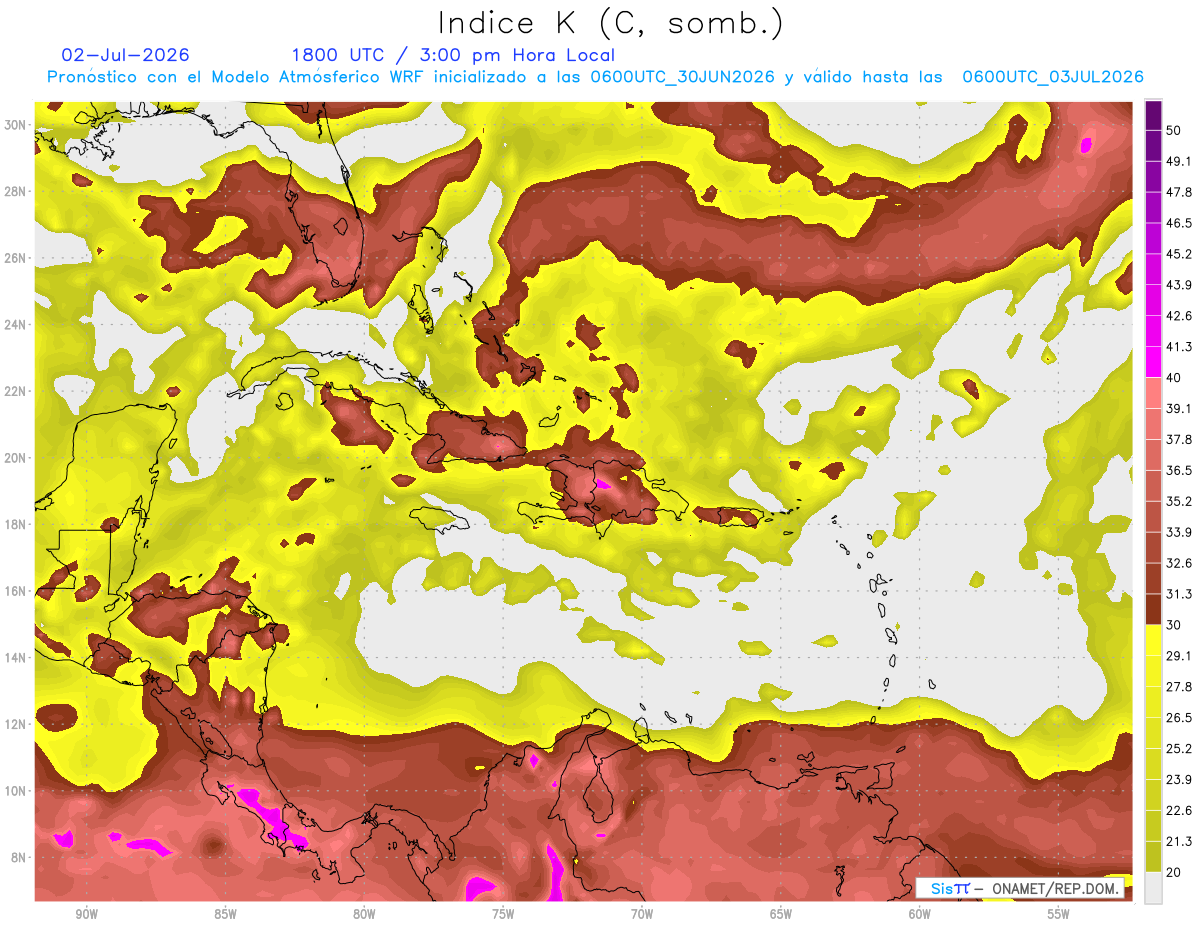Click the '70W' longitude axis label
Image resolution: width=1200 pixels, height=927 pixels.
pyautogui.click(x=642, y=914)
